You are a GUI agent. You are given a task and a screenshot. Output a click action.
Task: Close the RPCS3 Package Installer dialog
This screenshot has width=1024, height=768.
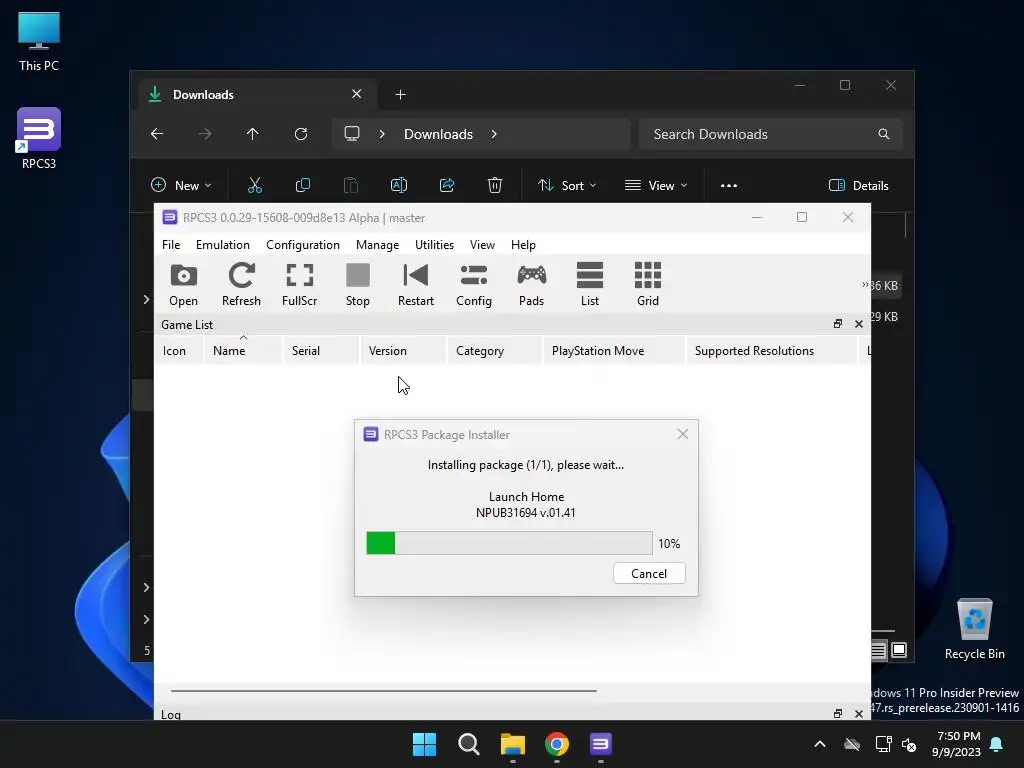(x=682, y=434)
